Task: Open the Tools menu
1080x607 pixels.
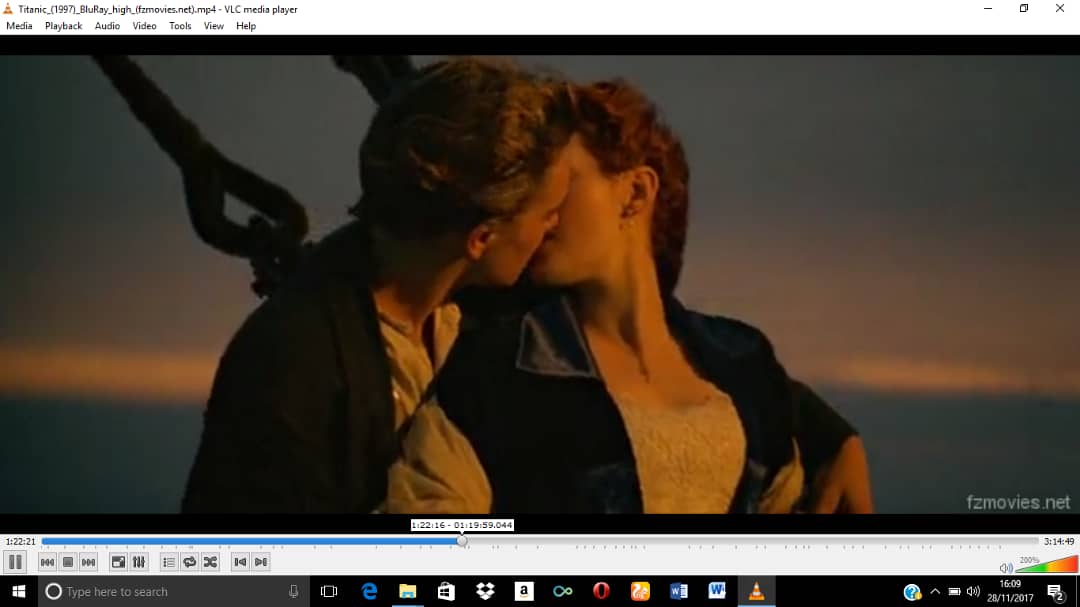Action: [x=180, y=26]
